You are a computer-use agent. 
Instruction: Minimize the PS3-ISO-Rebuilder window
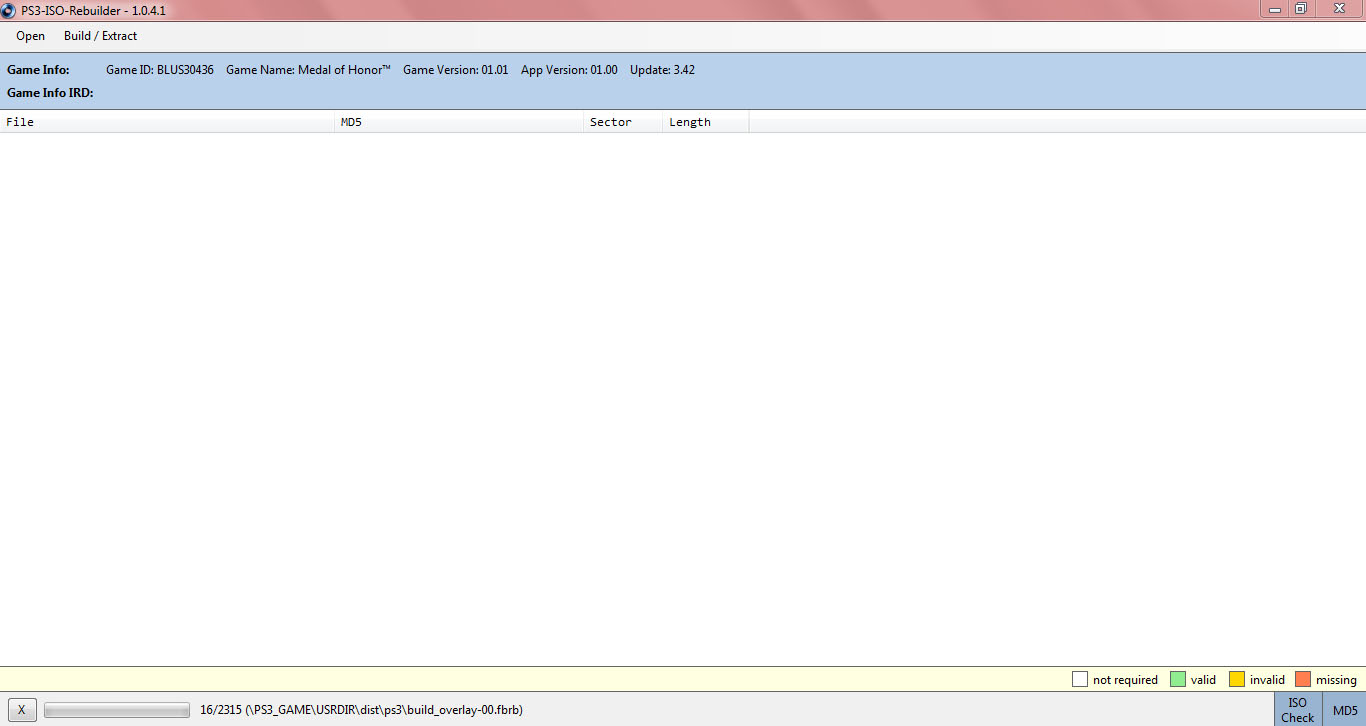[x=1274, y=8]
